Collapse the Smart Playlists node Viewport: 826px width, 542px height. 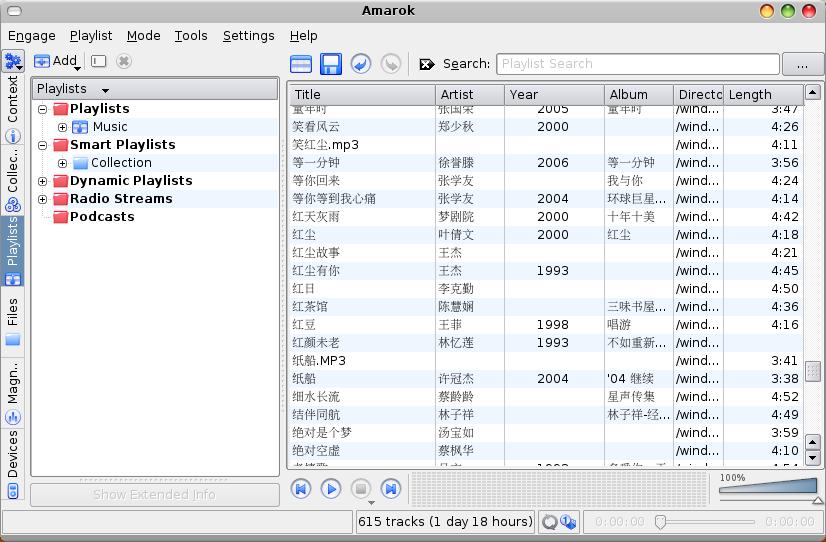pos(43,145)
